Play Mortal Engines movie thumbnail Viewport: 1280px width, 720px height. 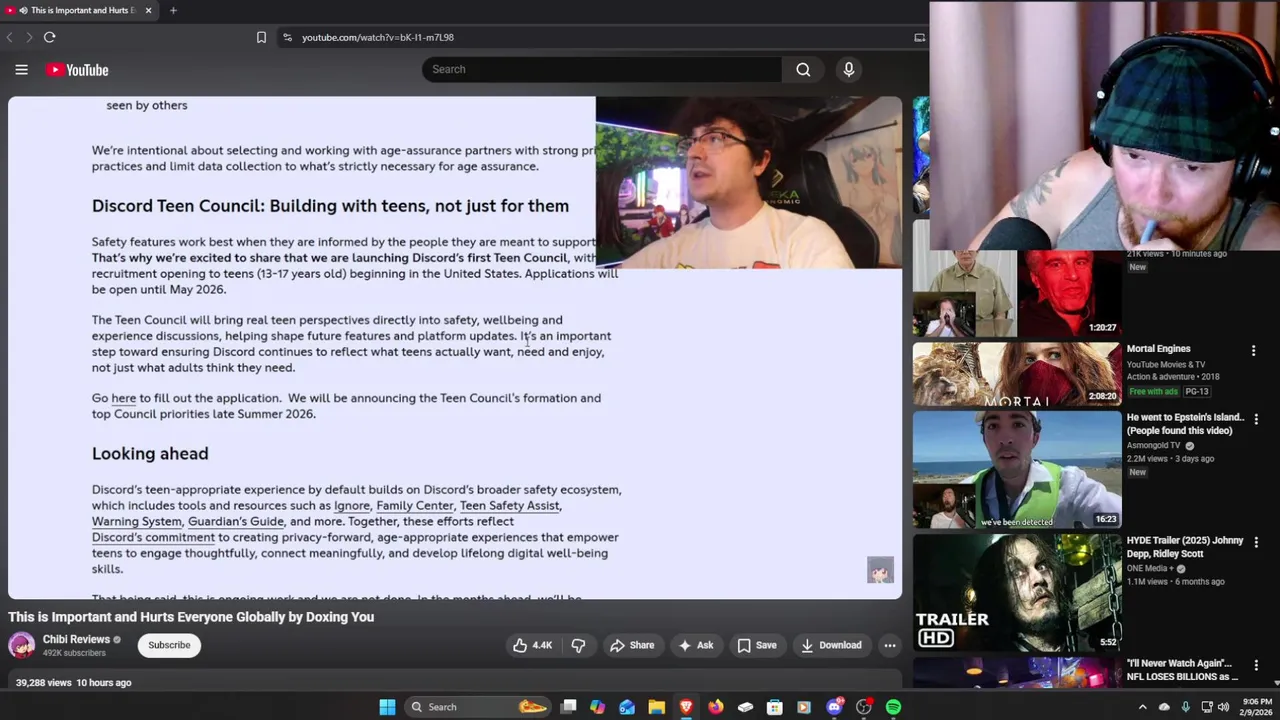pos(1017,374)
